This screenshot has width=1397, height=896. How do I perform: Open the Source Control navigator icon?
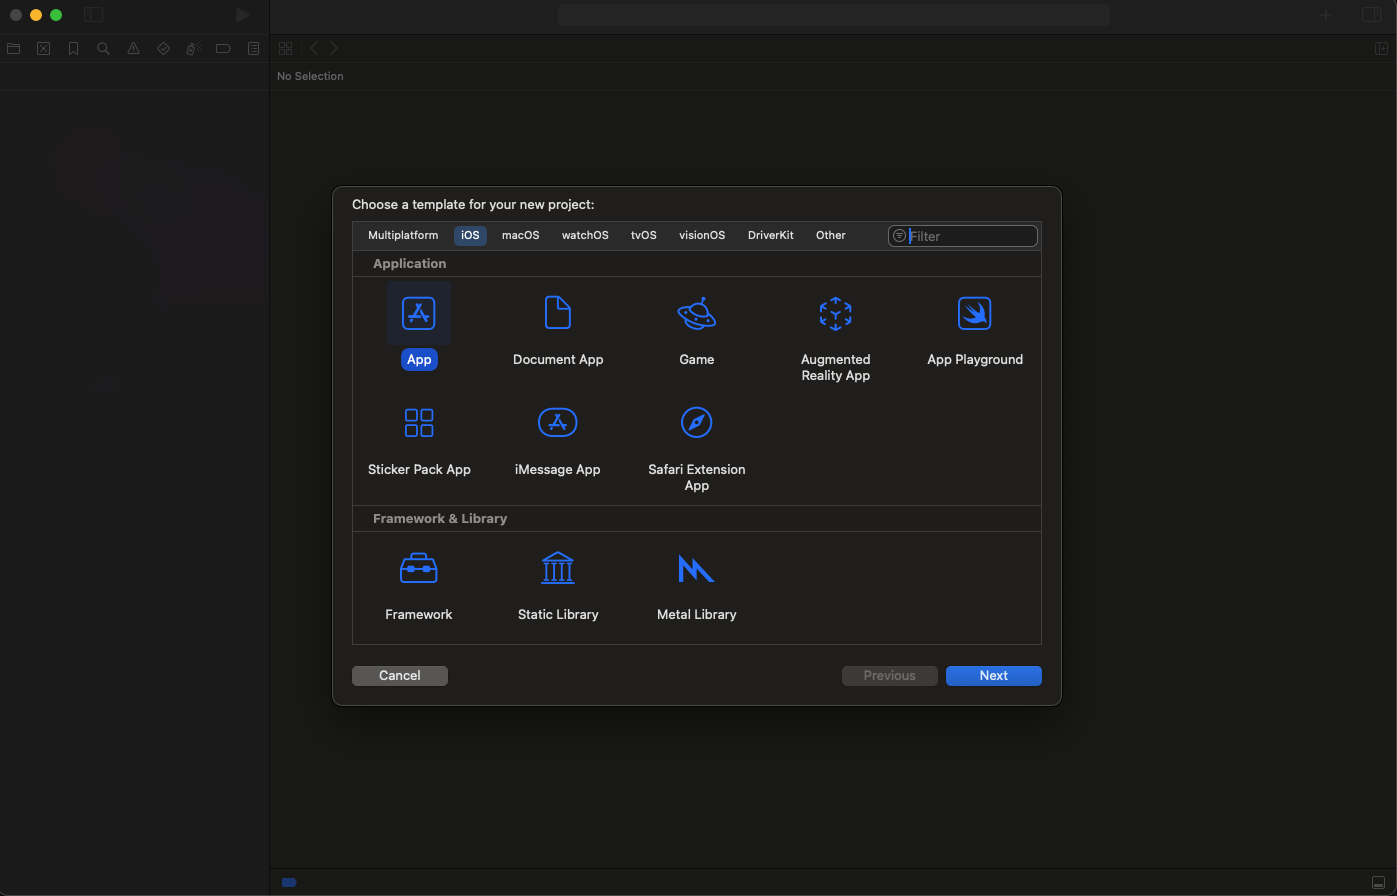(44, 48)
